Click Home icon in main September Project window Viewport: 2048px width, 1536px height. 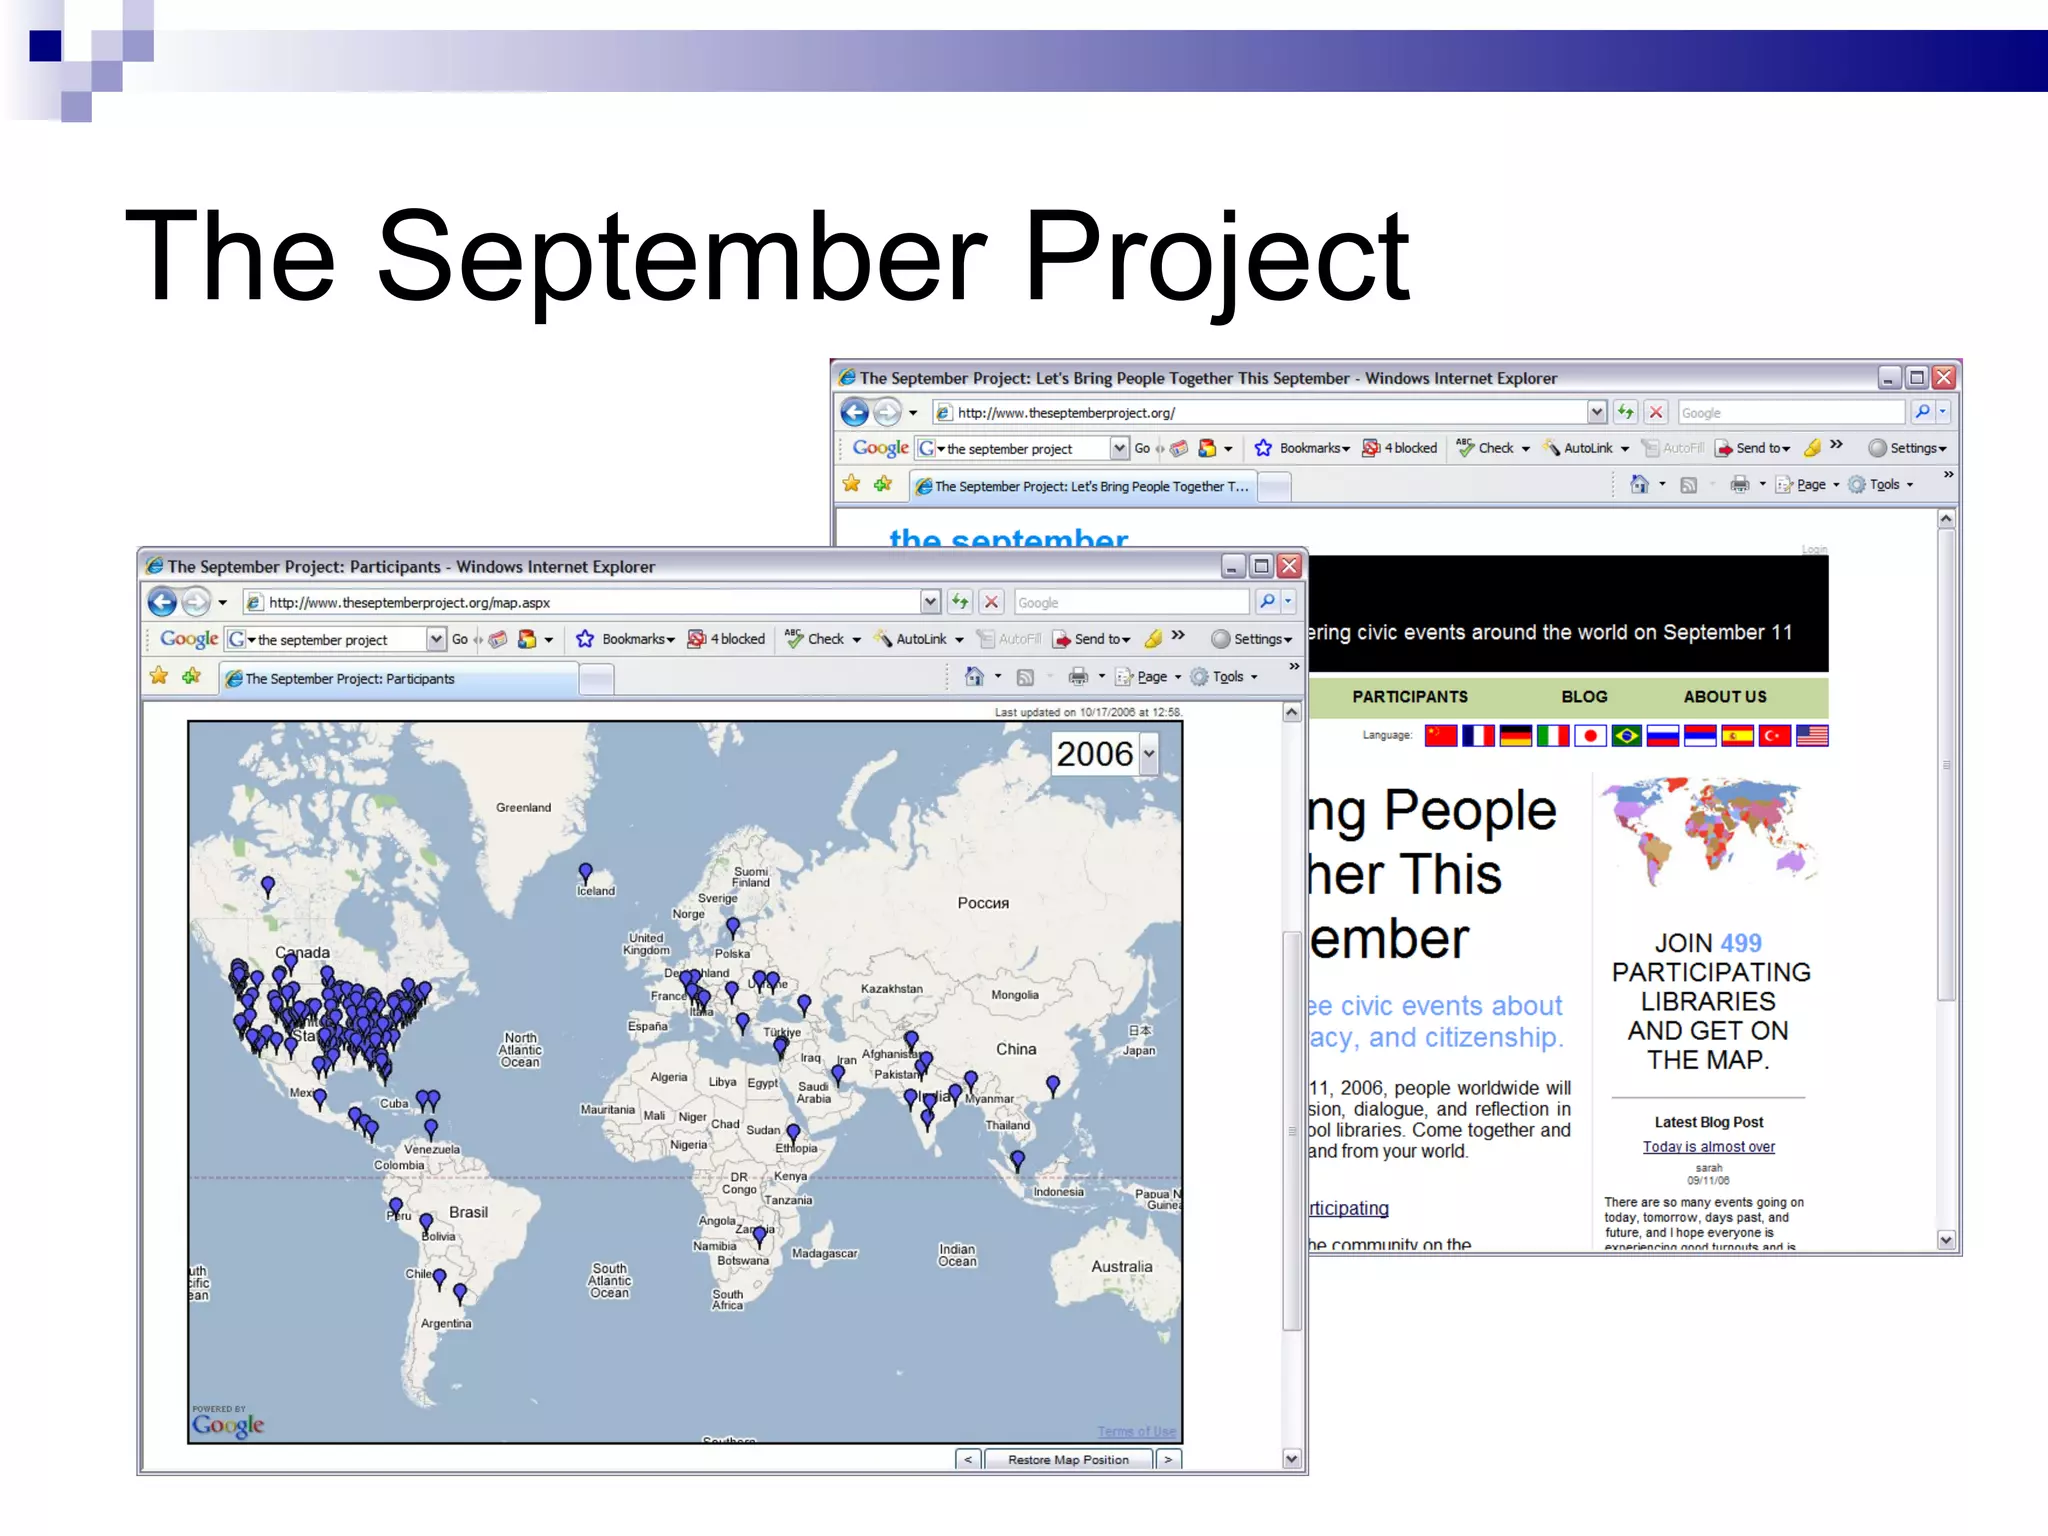[x=1639, y=484]
